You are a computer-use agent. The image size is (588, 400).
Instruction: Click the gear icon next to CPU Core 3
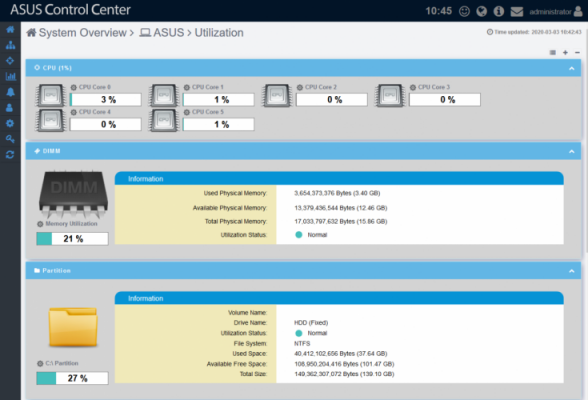click(x=413, y=87)
